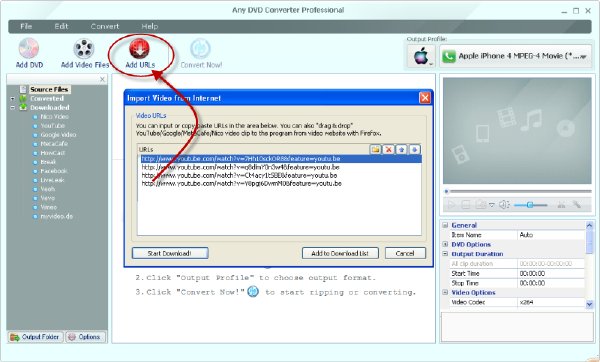Viewport: 600px width, 362px height.
Task: Click the Start Time value field
Action: point(551,274)
